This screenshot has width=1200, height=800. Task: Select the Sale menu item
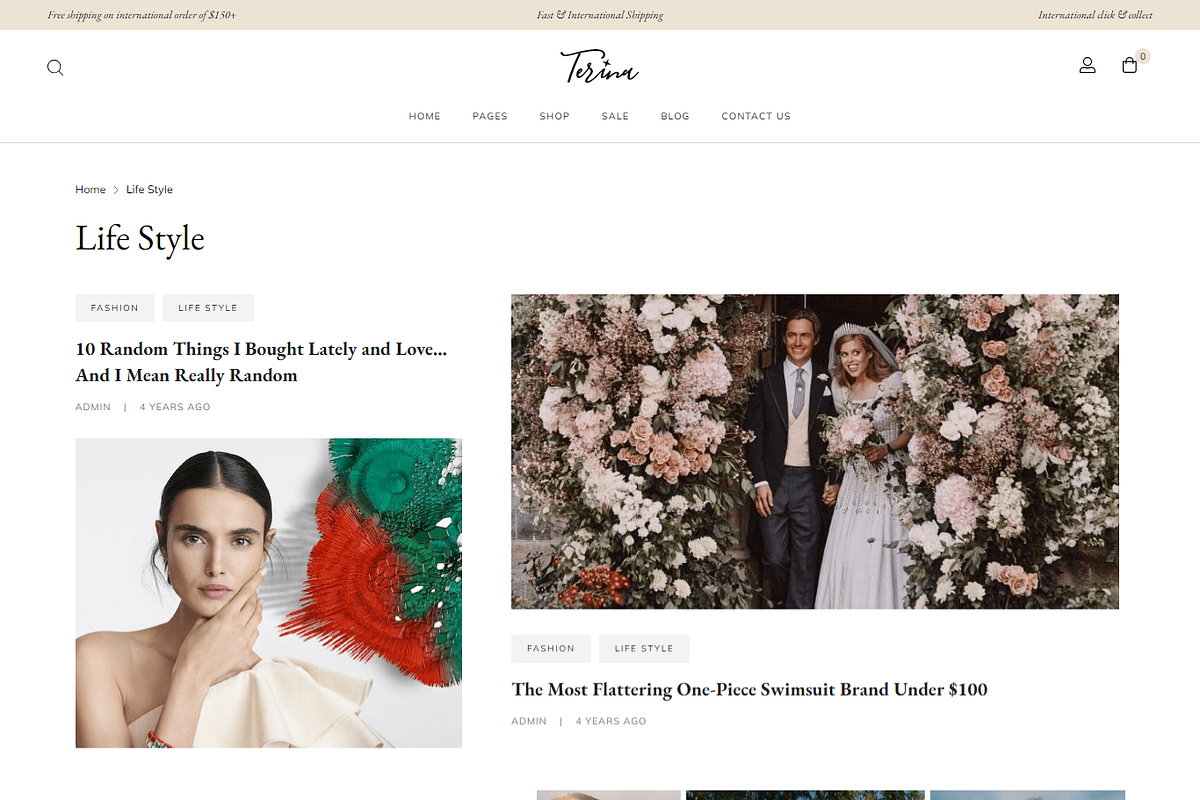pyautogui.click(x=615, y=116)
